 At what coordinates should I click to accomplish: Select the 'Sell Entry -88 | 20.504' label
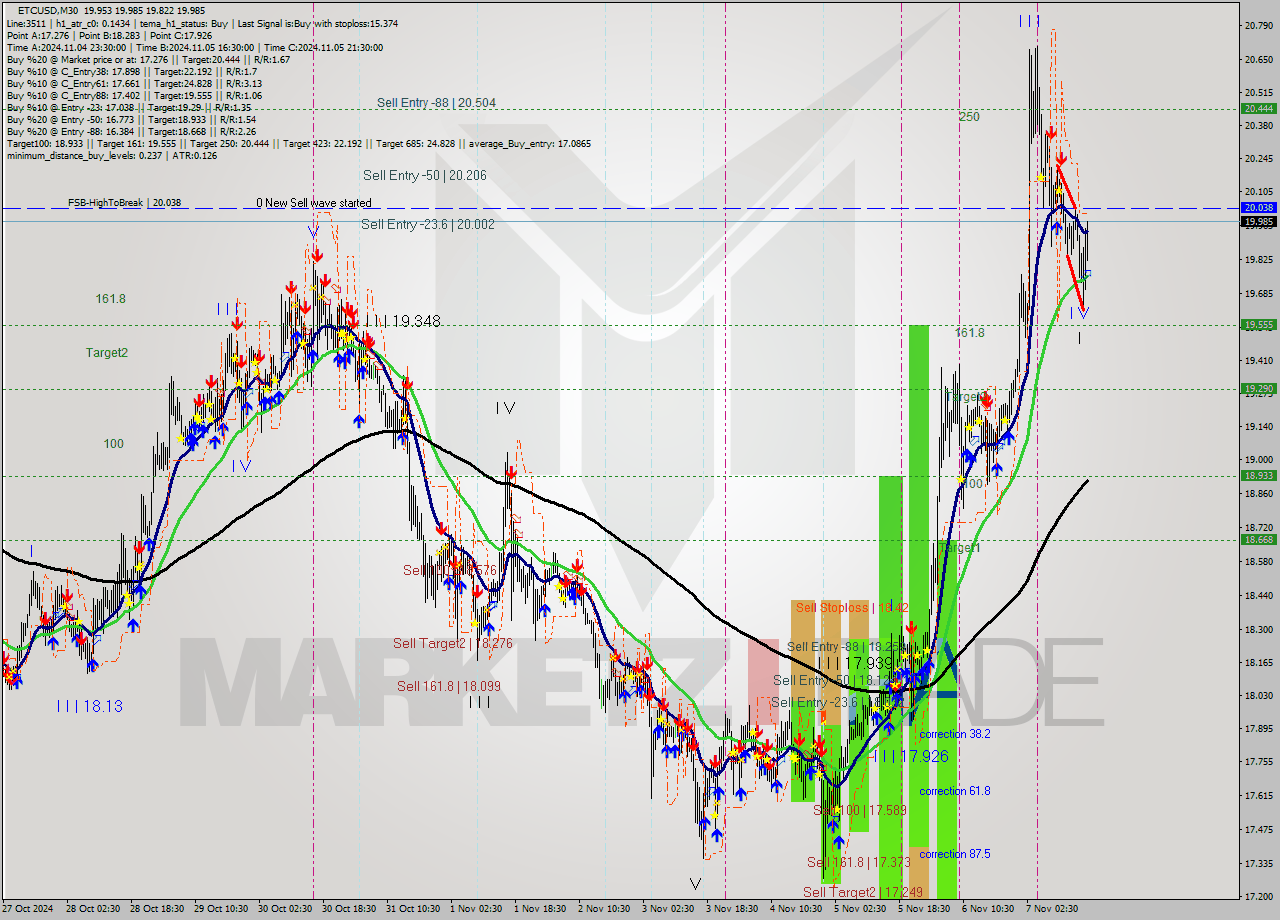[436, 103]
